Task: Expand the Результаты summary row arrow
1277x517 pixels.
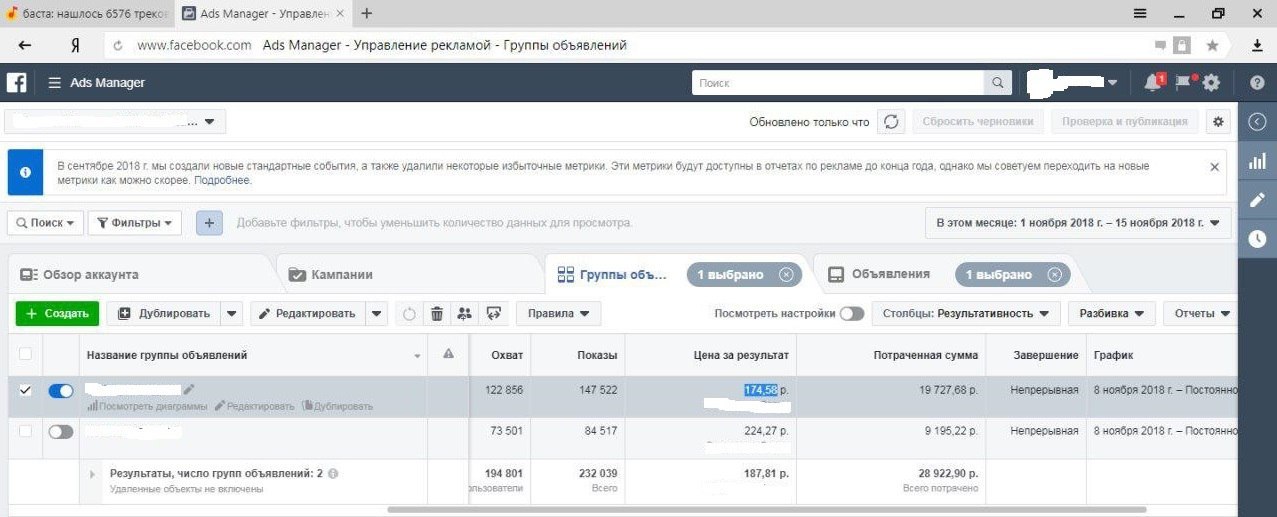Action: click(92, 474)
